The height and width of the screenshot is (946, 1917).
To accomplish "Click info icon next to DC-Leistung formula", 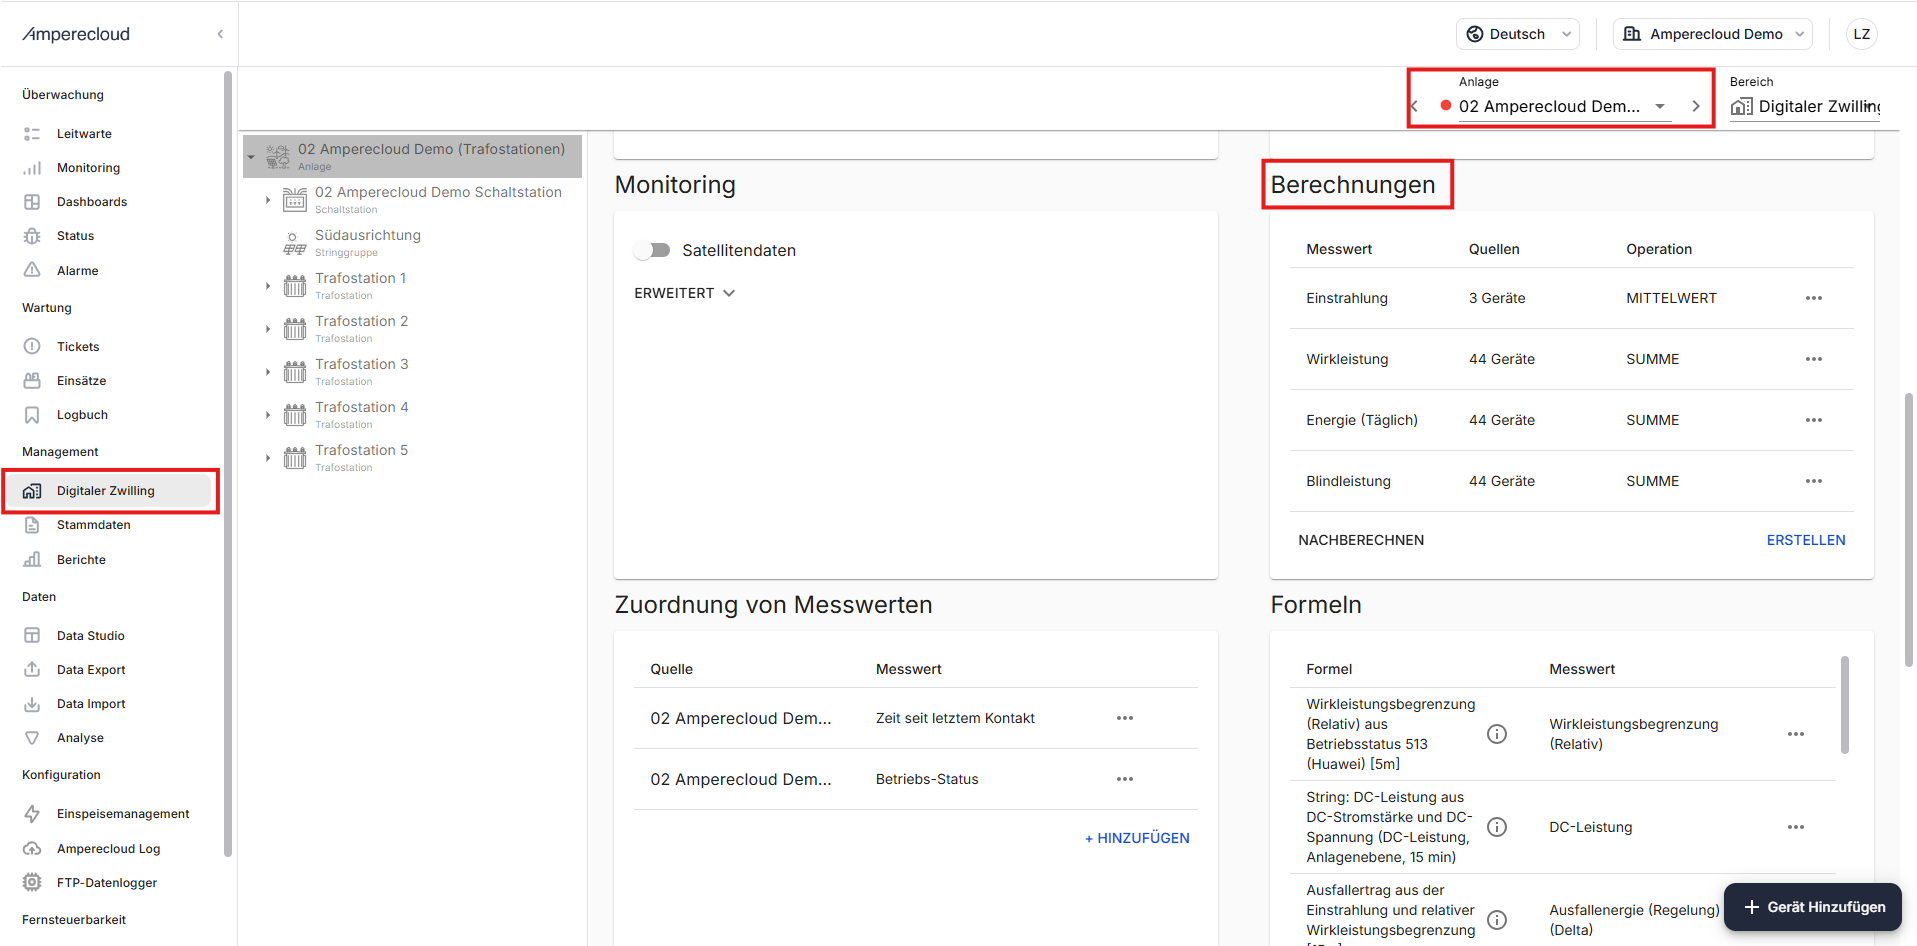I will [1496, 827].
